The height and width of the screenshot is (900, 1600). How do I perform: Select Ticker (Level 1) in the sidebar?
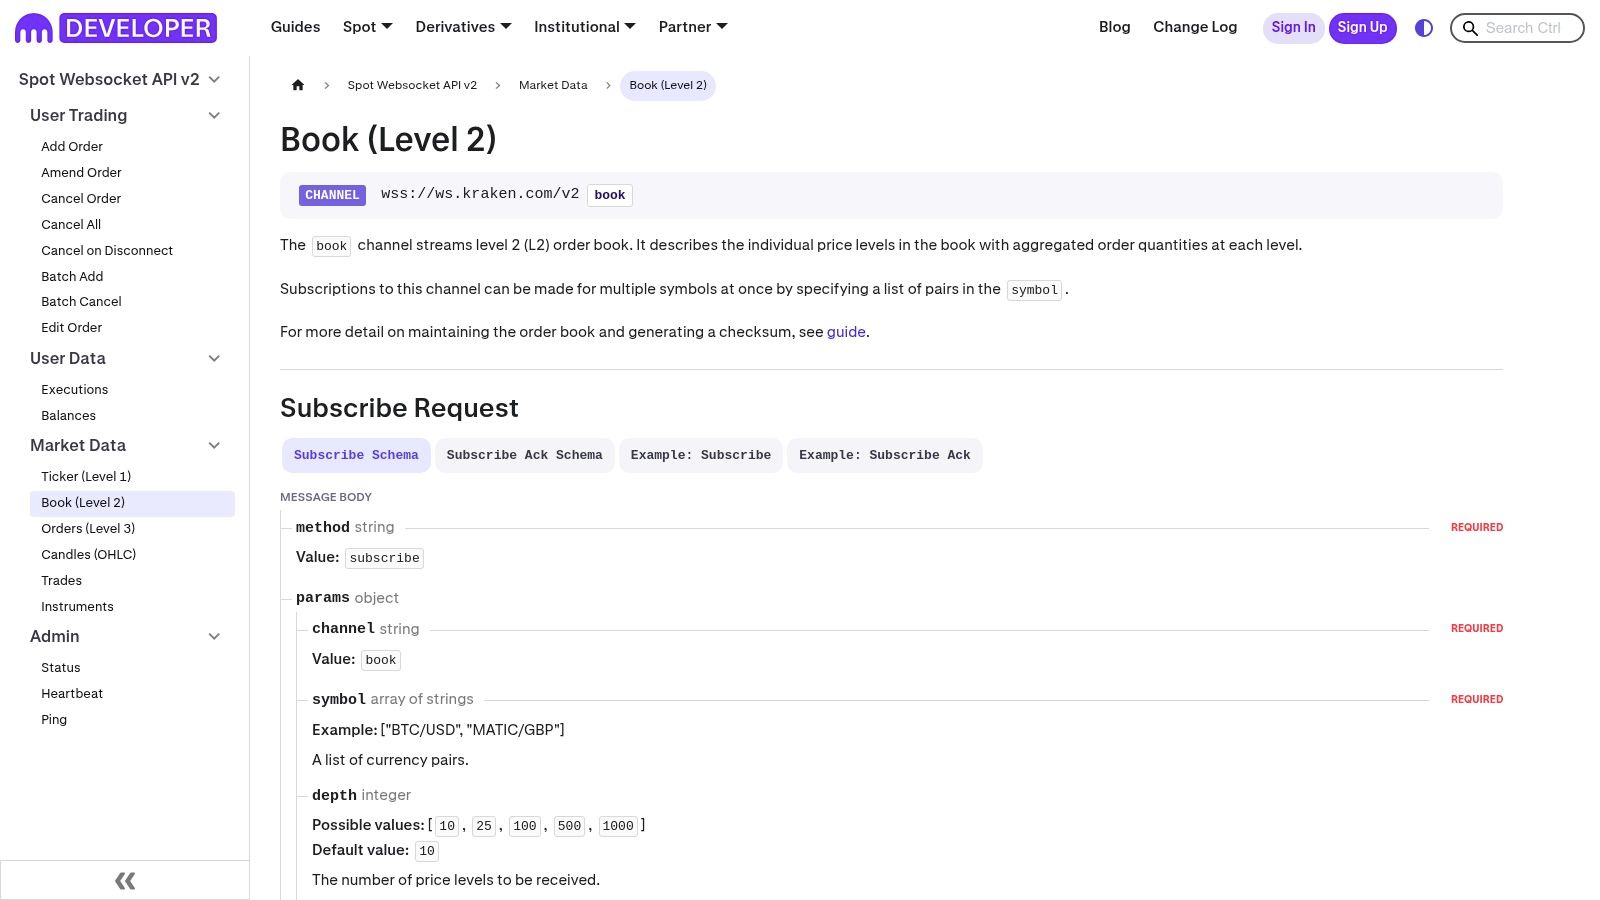point(86,477)
